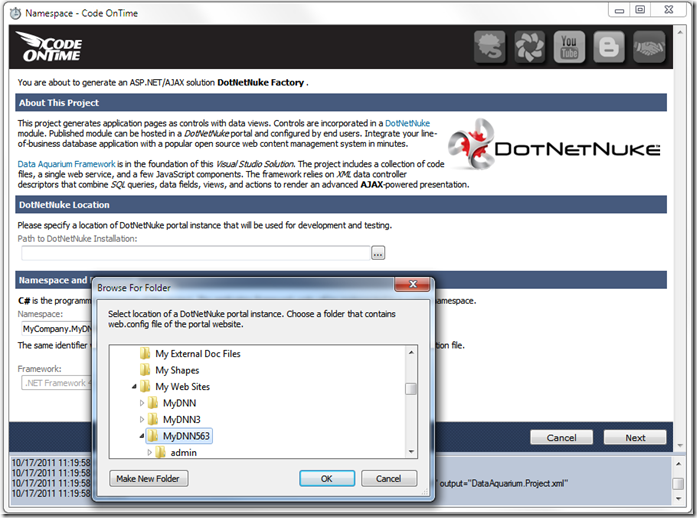
Task: Select the admin folder
Action: [183, 452]
